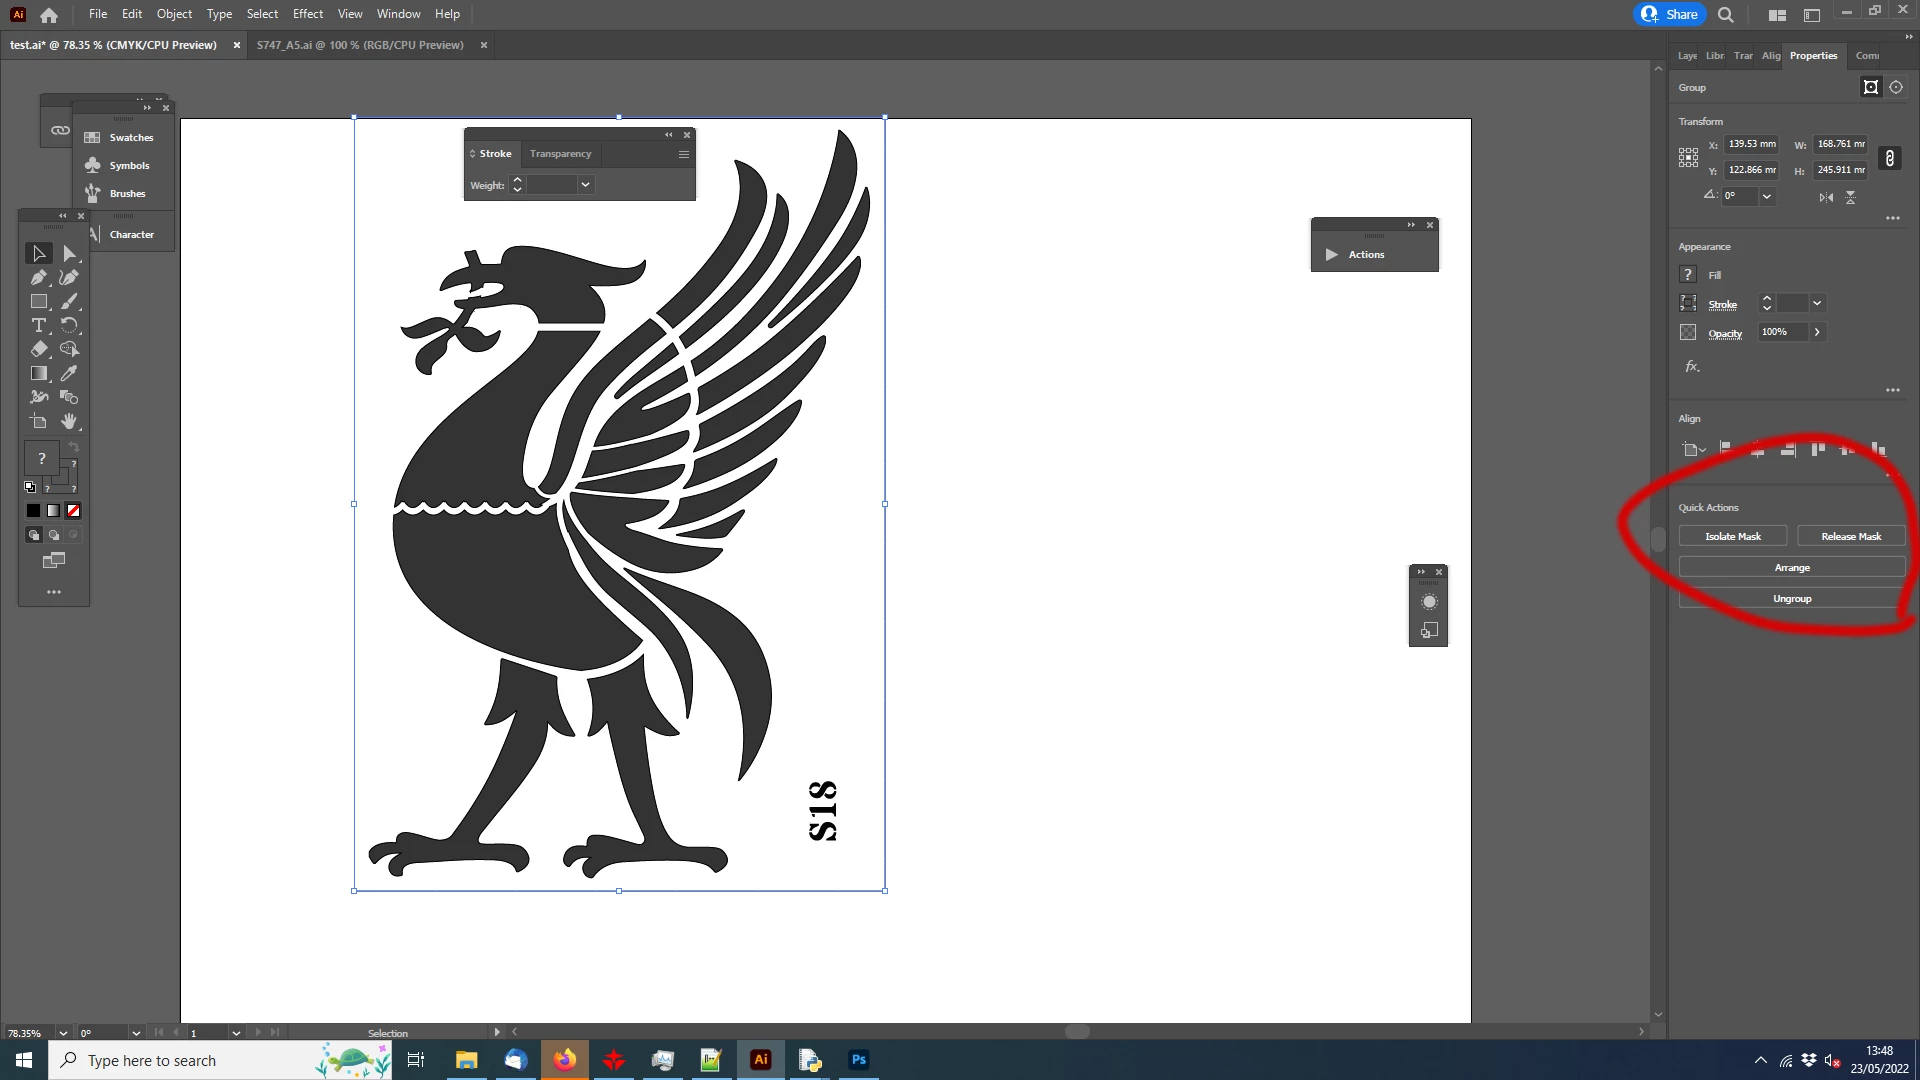Select the Gradient tool
Screen dimensions: 1920x1080
(x=39, y=373)
